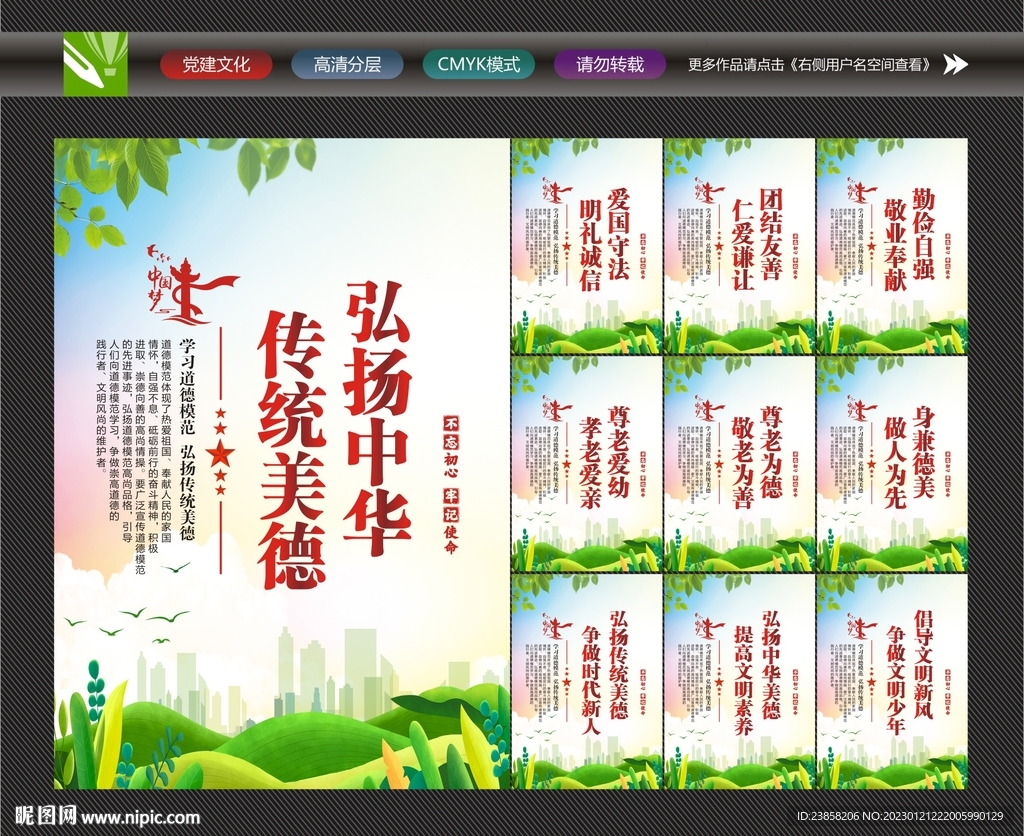Open the 弘扬中华美德 提高文明素养 poster
The height and width of the screenshot is (836, 1024).
coord(739,681)
